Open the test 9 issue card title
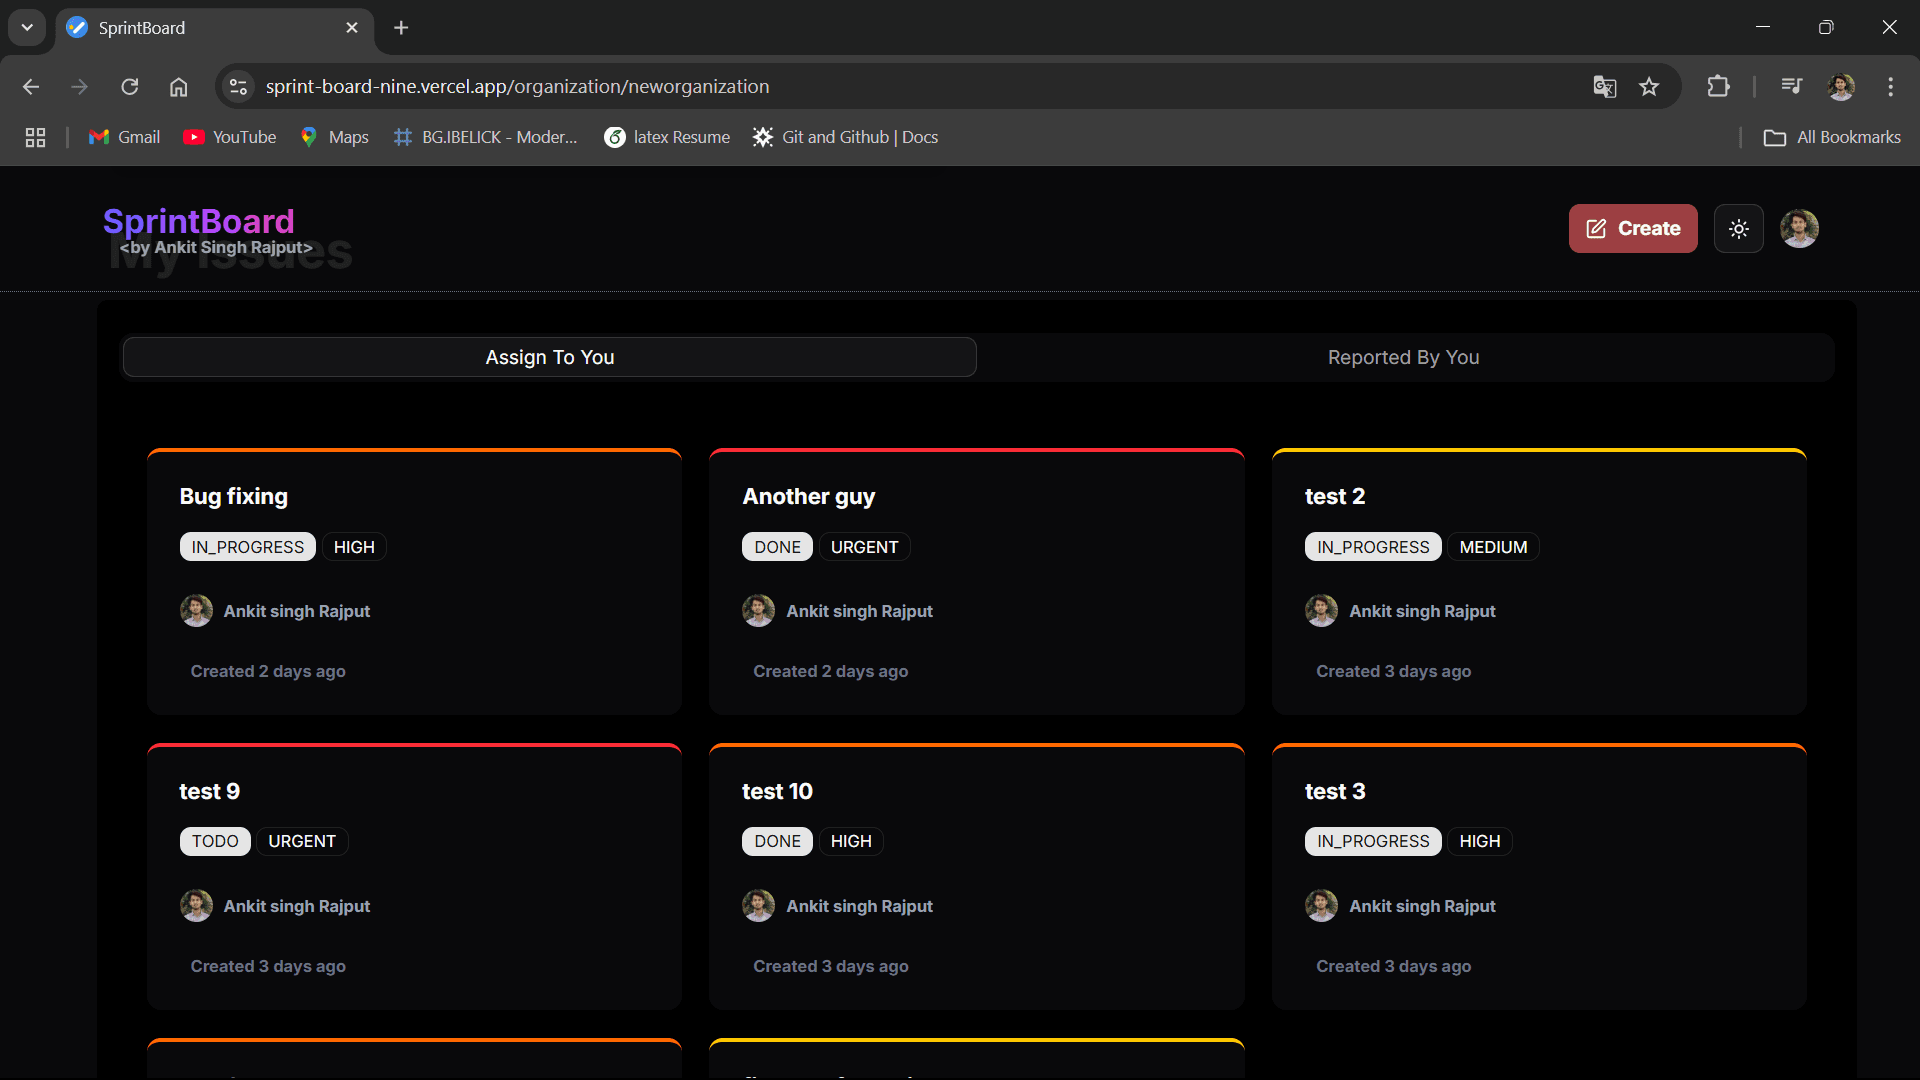 pos(209,791)
